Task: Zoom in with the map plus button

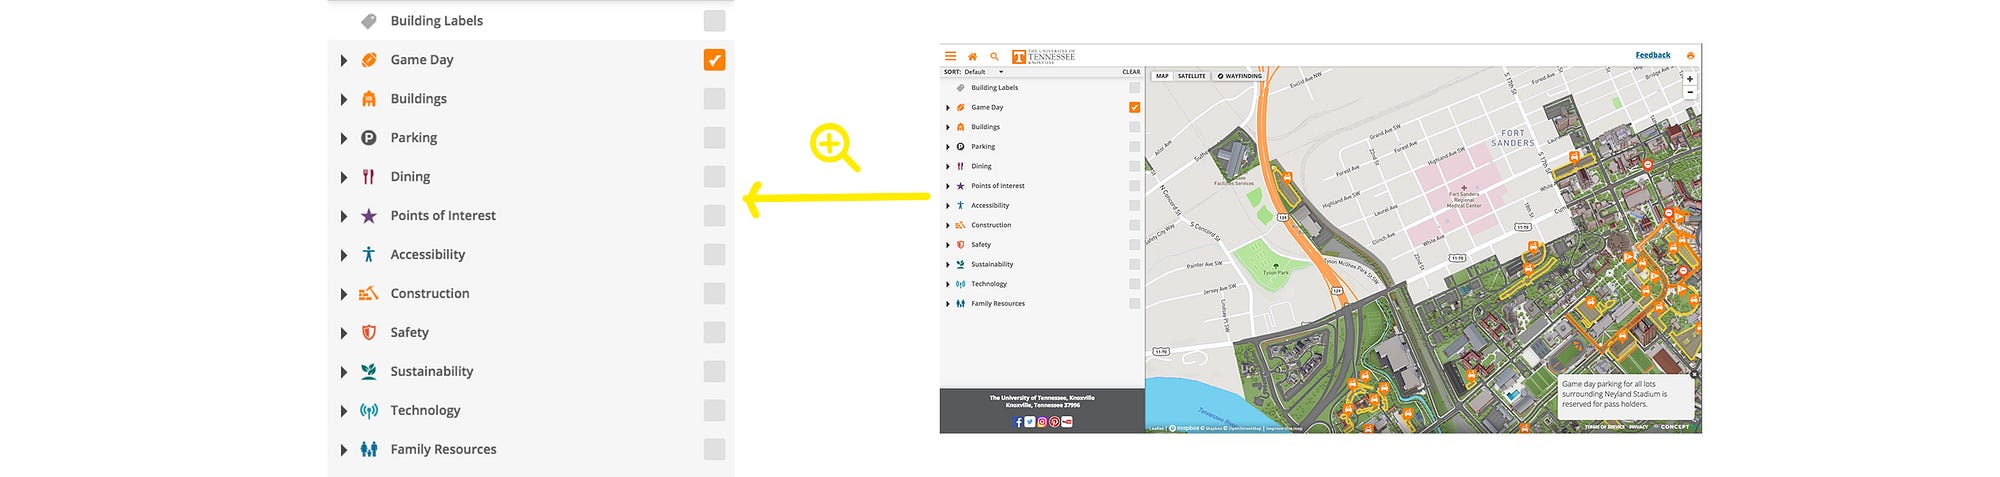Action: pos(1690,79)
